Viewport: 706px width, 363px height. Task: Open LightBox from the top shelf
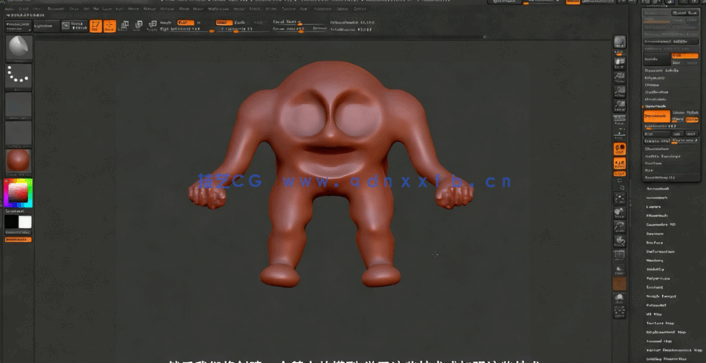pyautogui.click(x=47, y=26)
